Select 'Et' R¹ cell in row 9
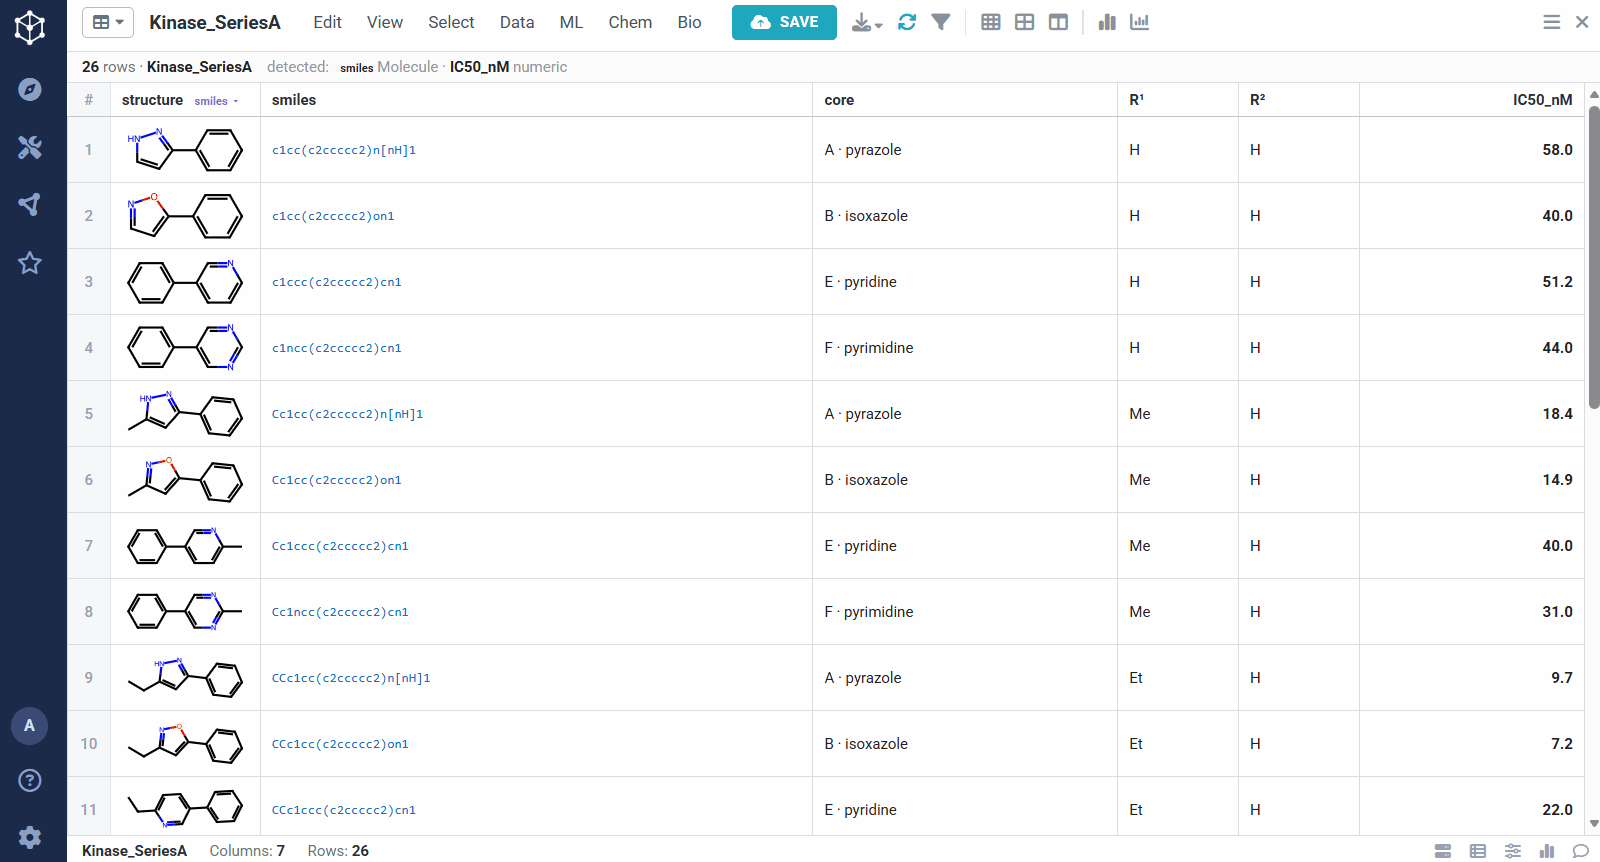The width and height of the screenshot is (1600, 862). coord(1178,678)
